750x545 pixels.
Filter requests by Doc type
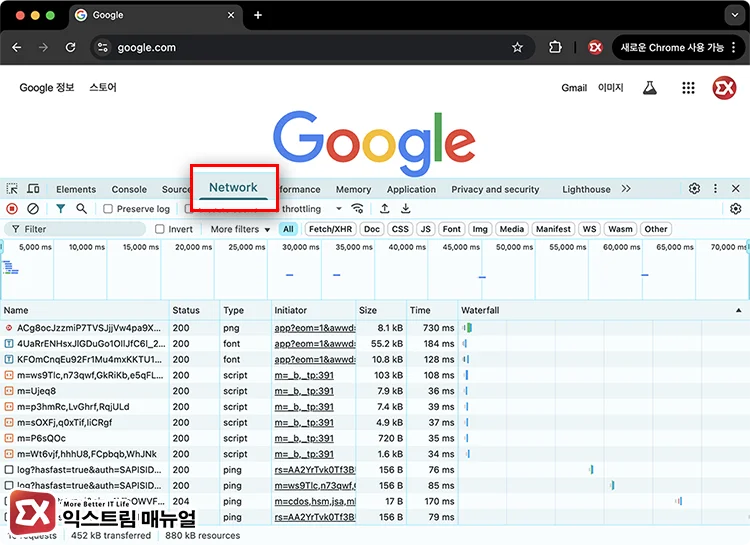372,229
